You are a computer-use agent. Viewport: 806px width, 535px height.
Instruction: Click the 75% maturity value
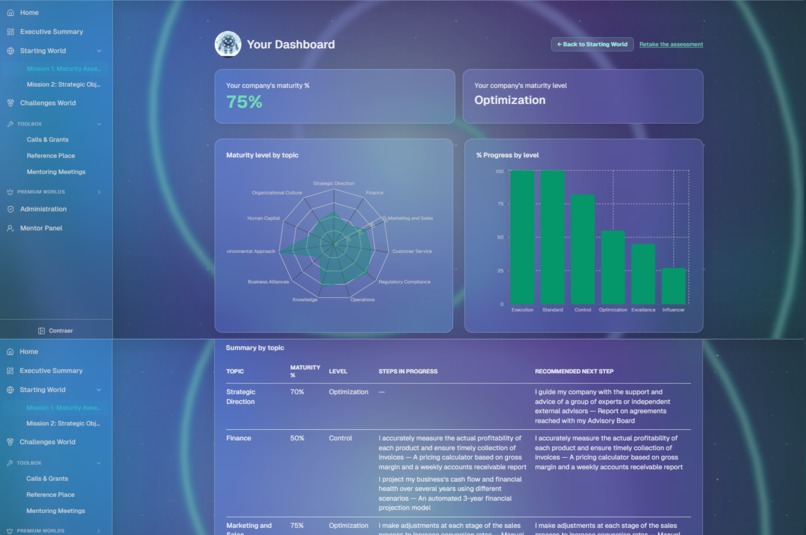pos(244,102)
